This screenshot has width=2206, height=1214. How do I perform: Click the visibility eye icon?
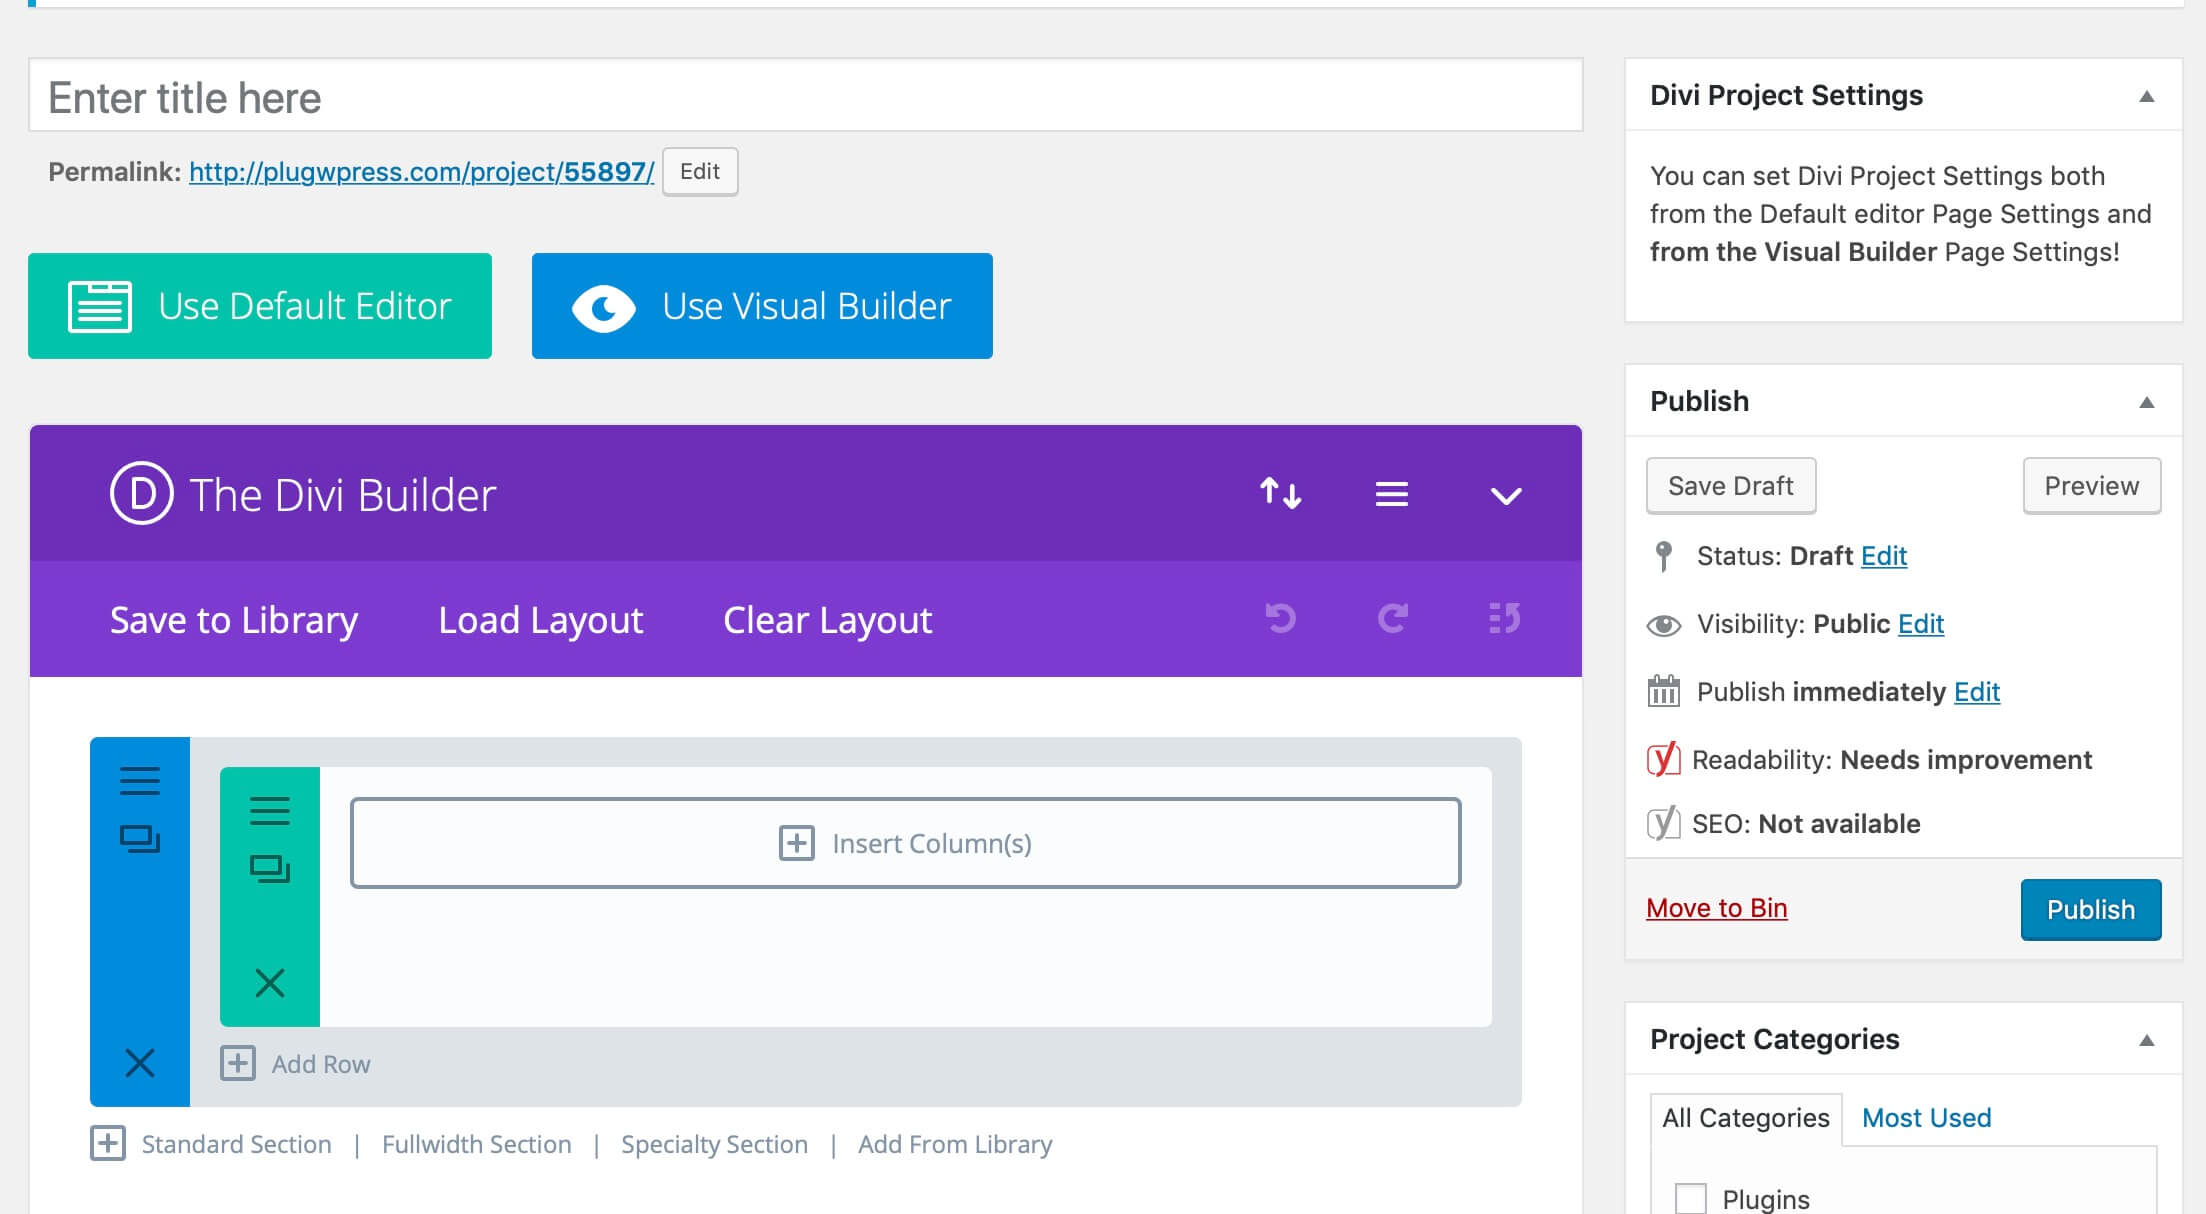[1664, 625]
